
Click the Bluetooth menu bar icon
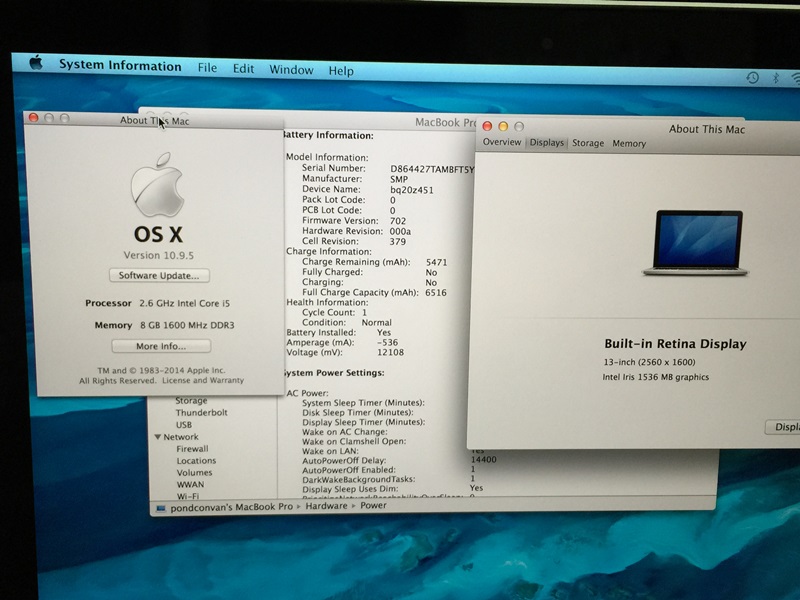point(774,78)
